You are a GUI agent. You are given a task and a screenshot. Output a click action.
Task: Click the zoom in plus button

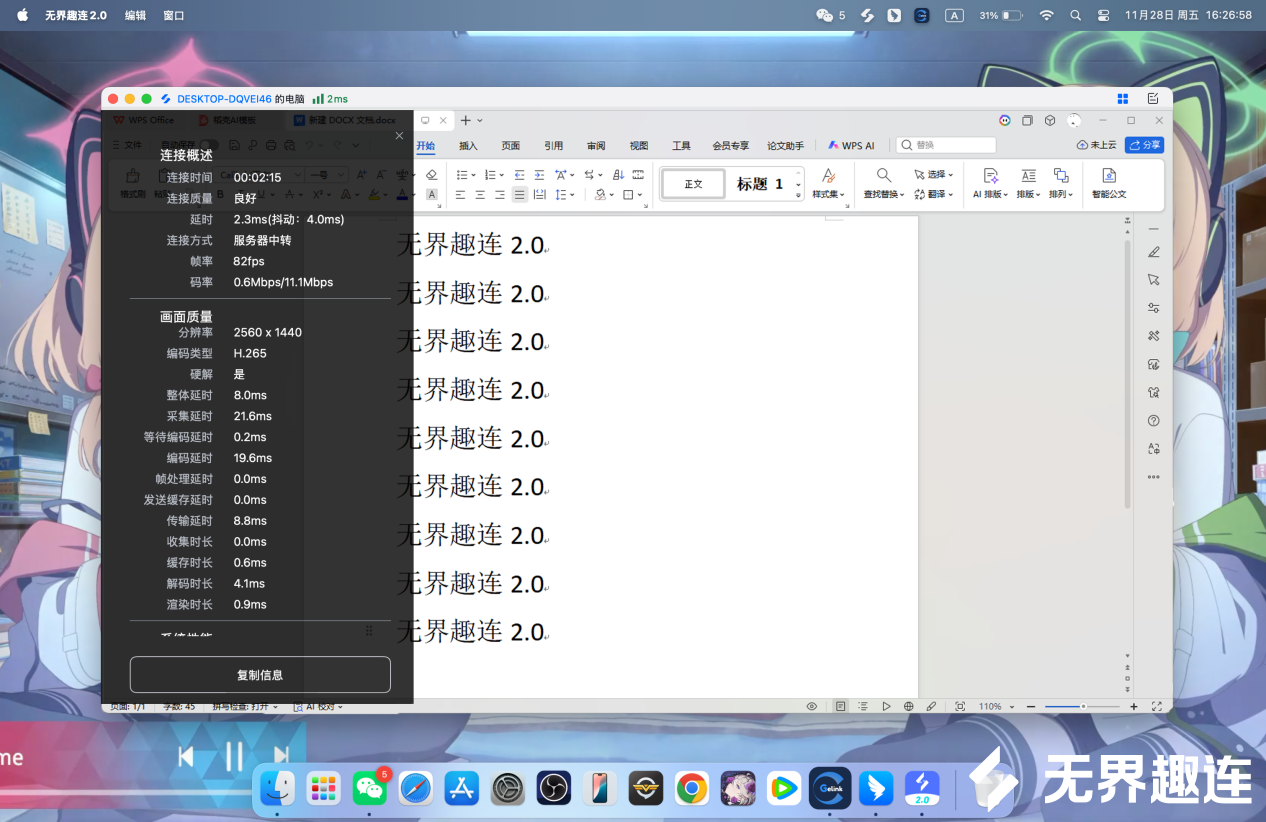pos(1134,706)
